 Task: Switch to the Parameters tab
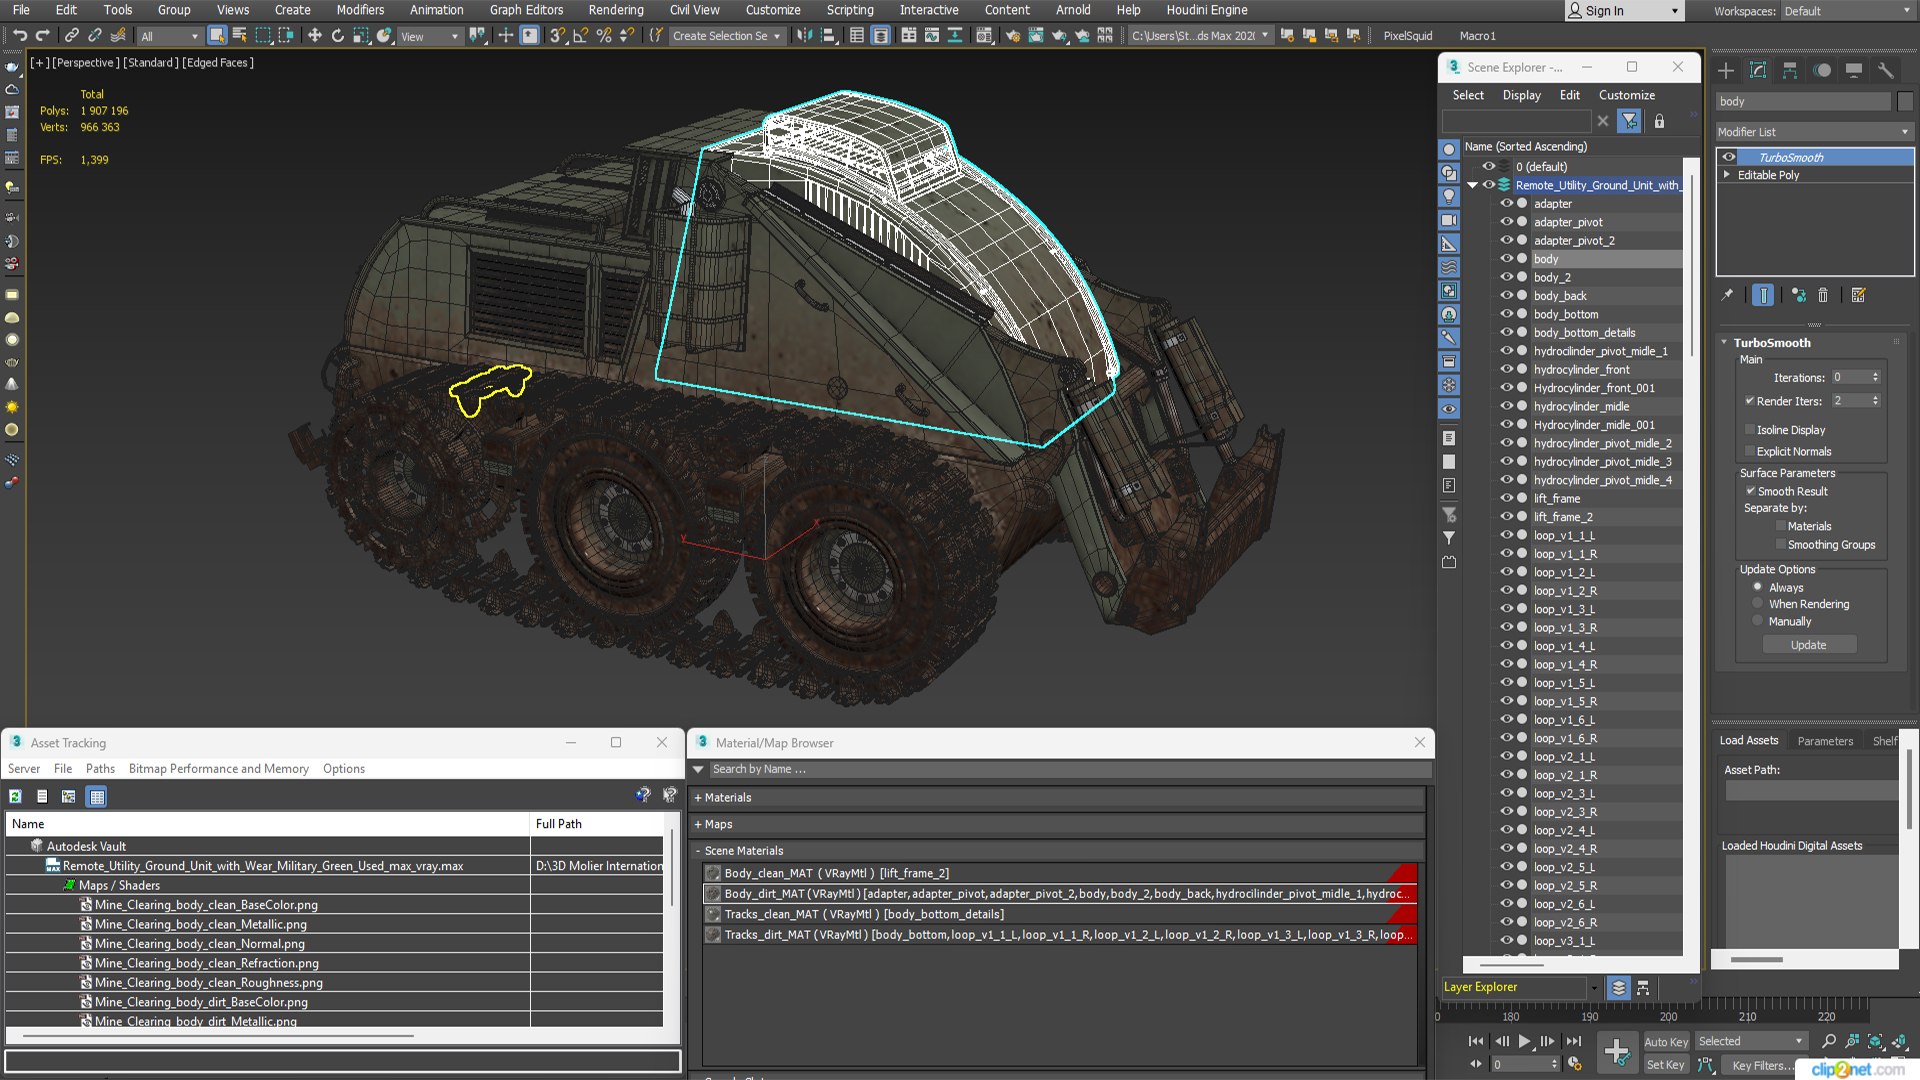pyautogui.click(x=1825, y=741)
